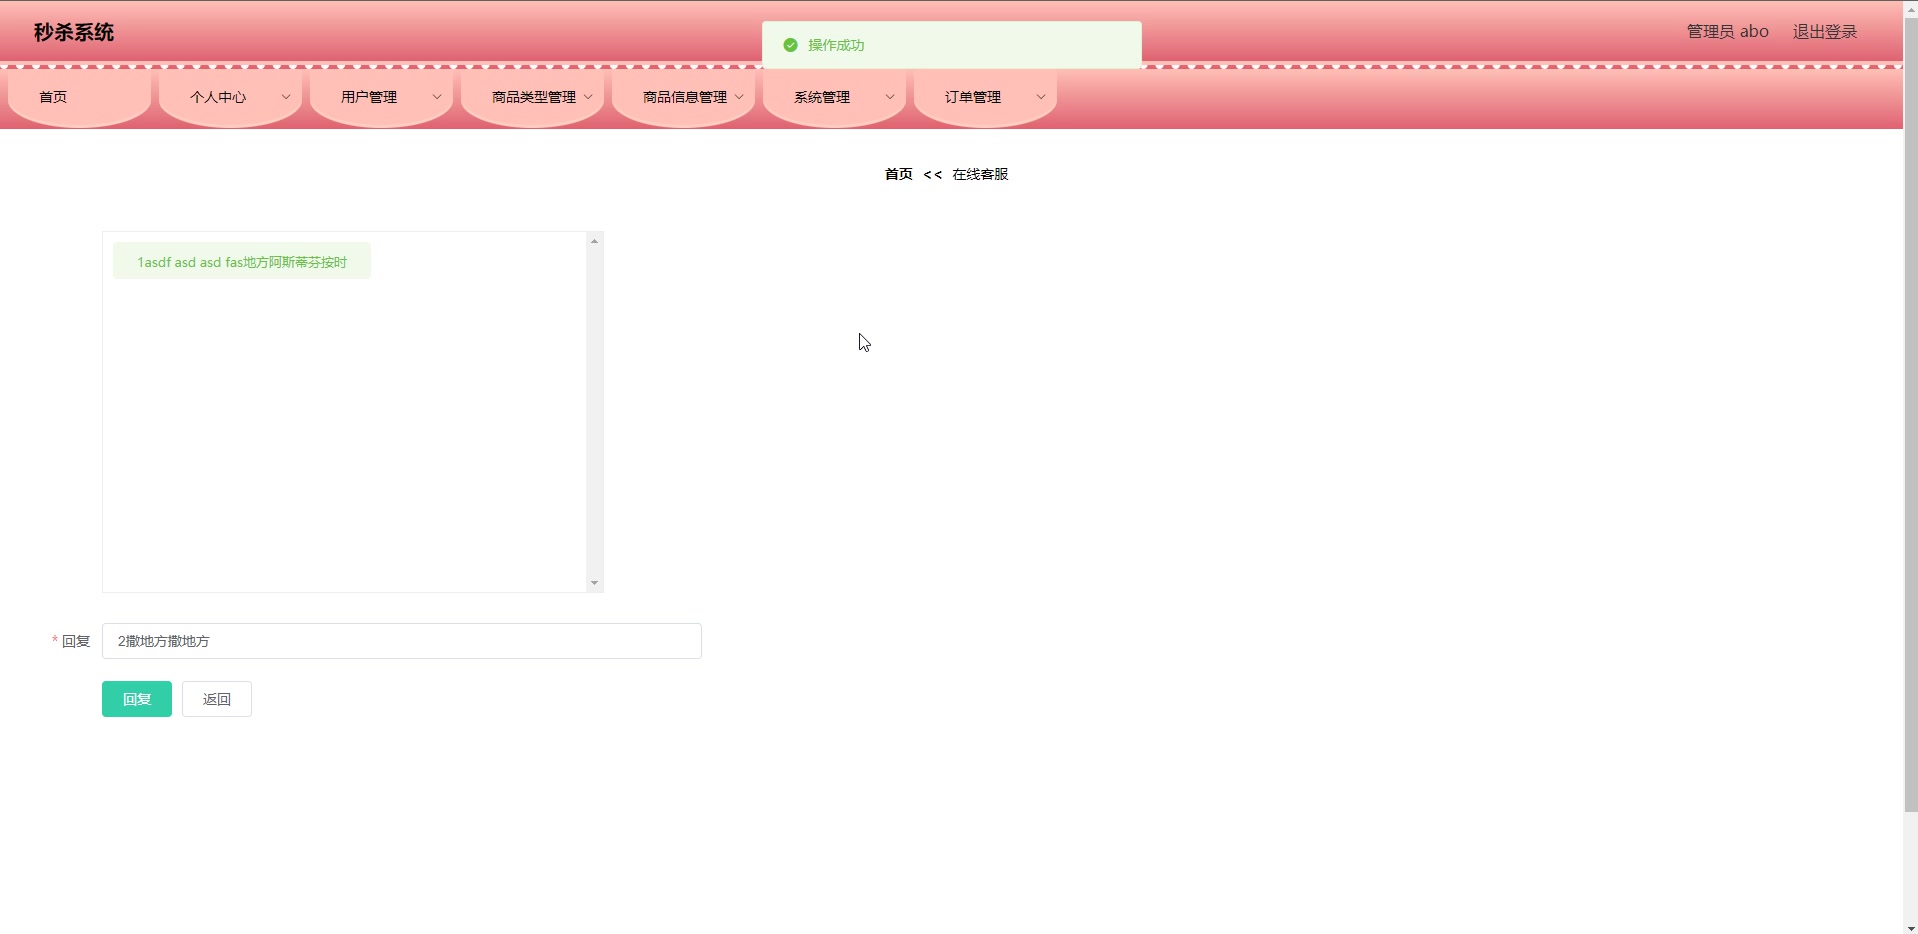Expand the 个人中心 dropdown menu
Image resolution: width=1918 pixels, height=934 pixels.
tap(230, 96)
